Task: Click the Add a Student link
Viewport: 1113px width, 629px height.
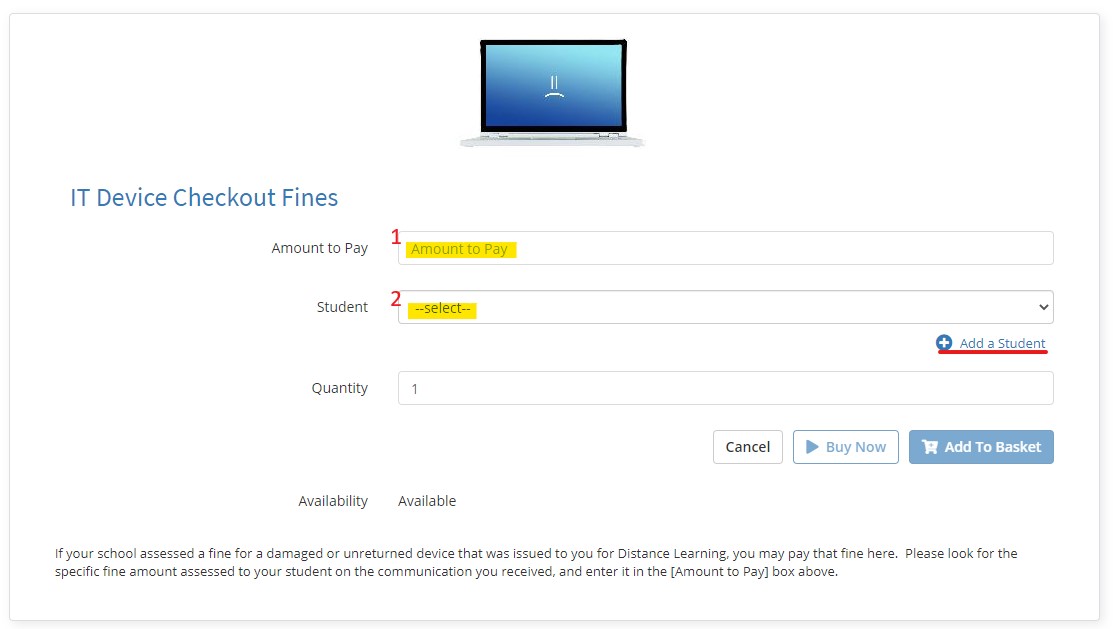Action: point(1002,344)
